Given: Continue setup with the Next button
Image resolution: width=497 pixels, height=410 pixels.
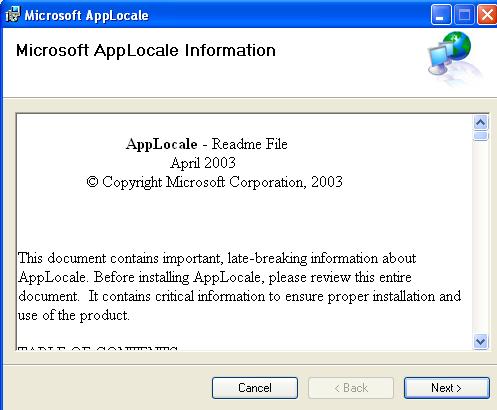Looking at the screenshot, I should point(447,388).
